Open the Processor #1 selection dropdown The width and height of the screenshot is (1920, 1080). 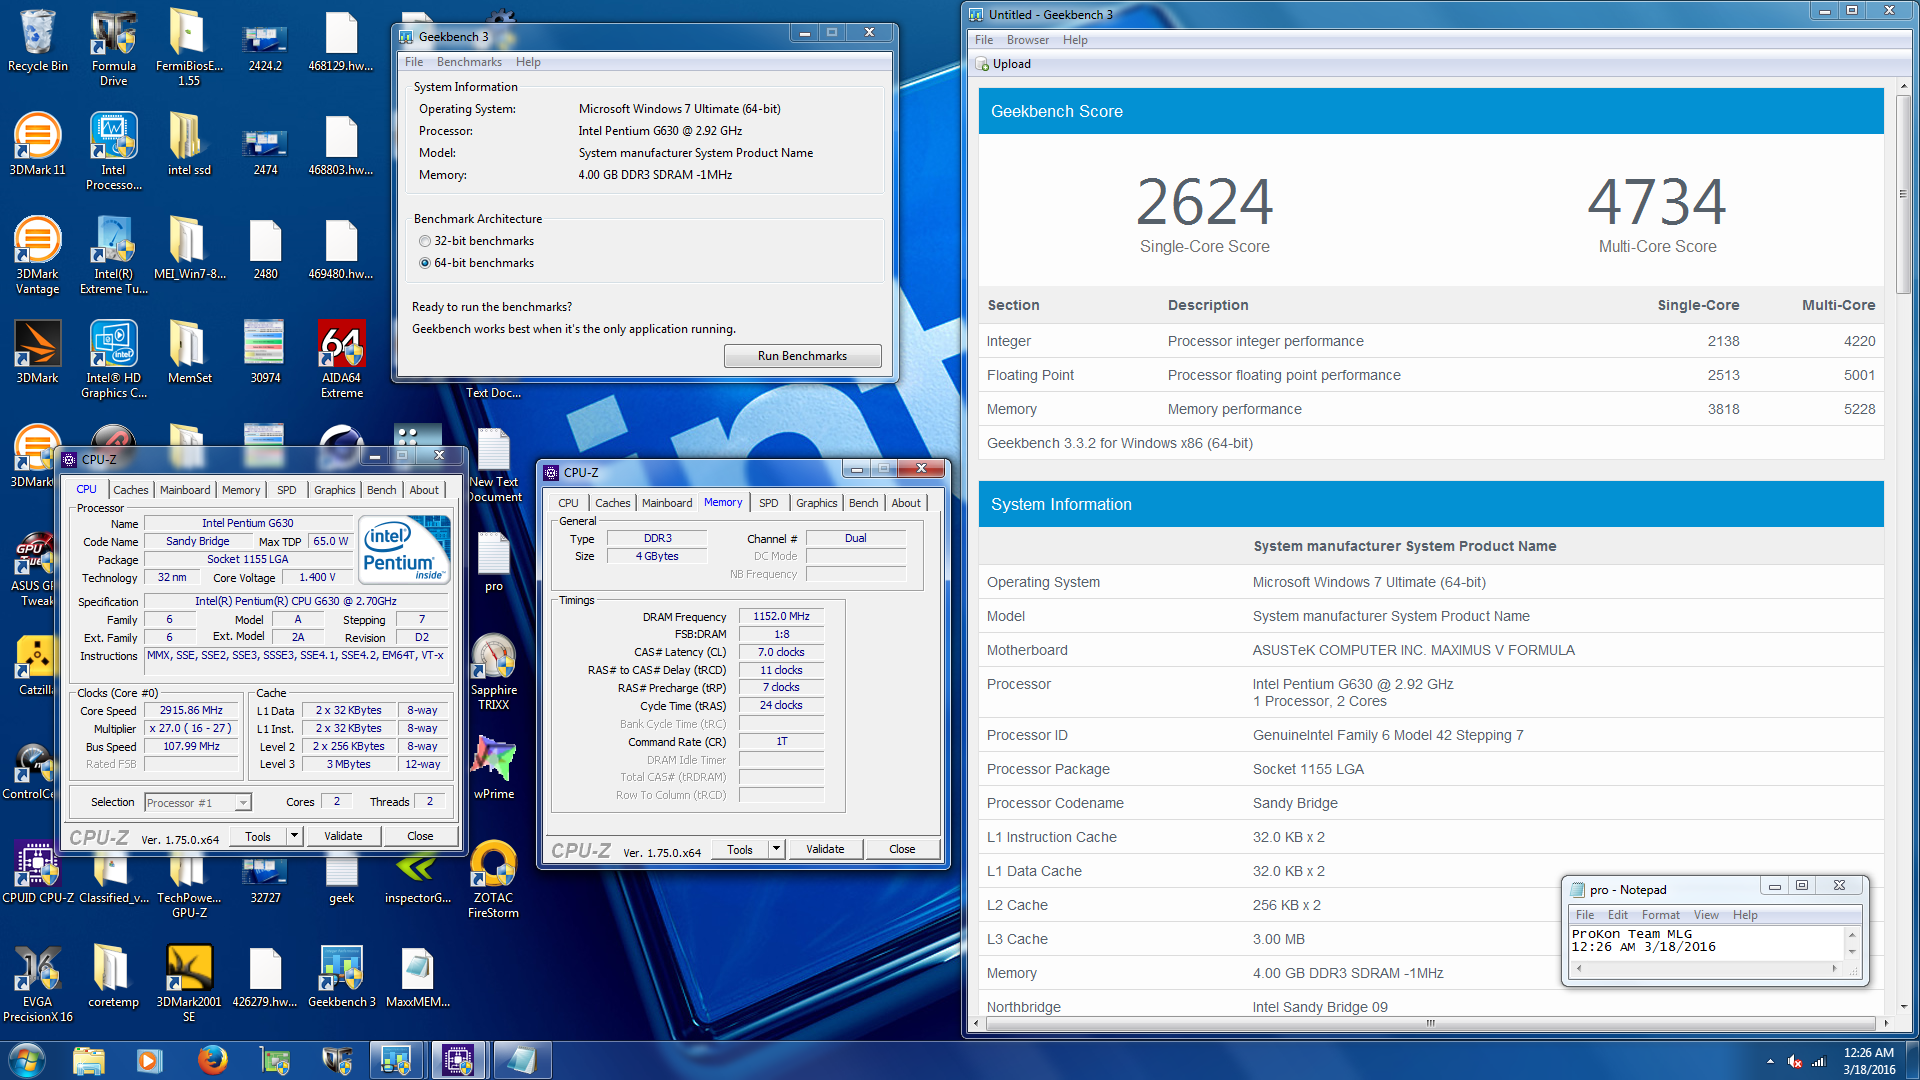(x=198, y=802)
